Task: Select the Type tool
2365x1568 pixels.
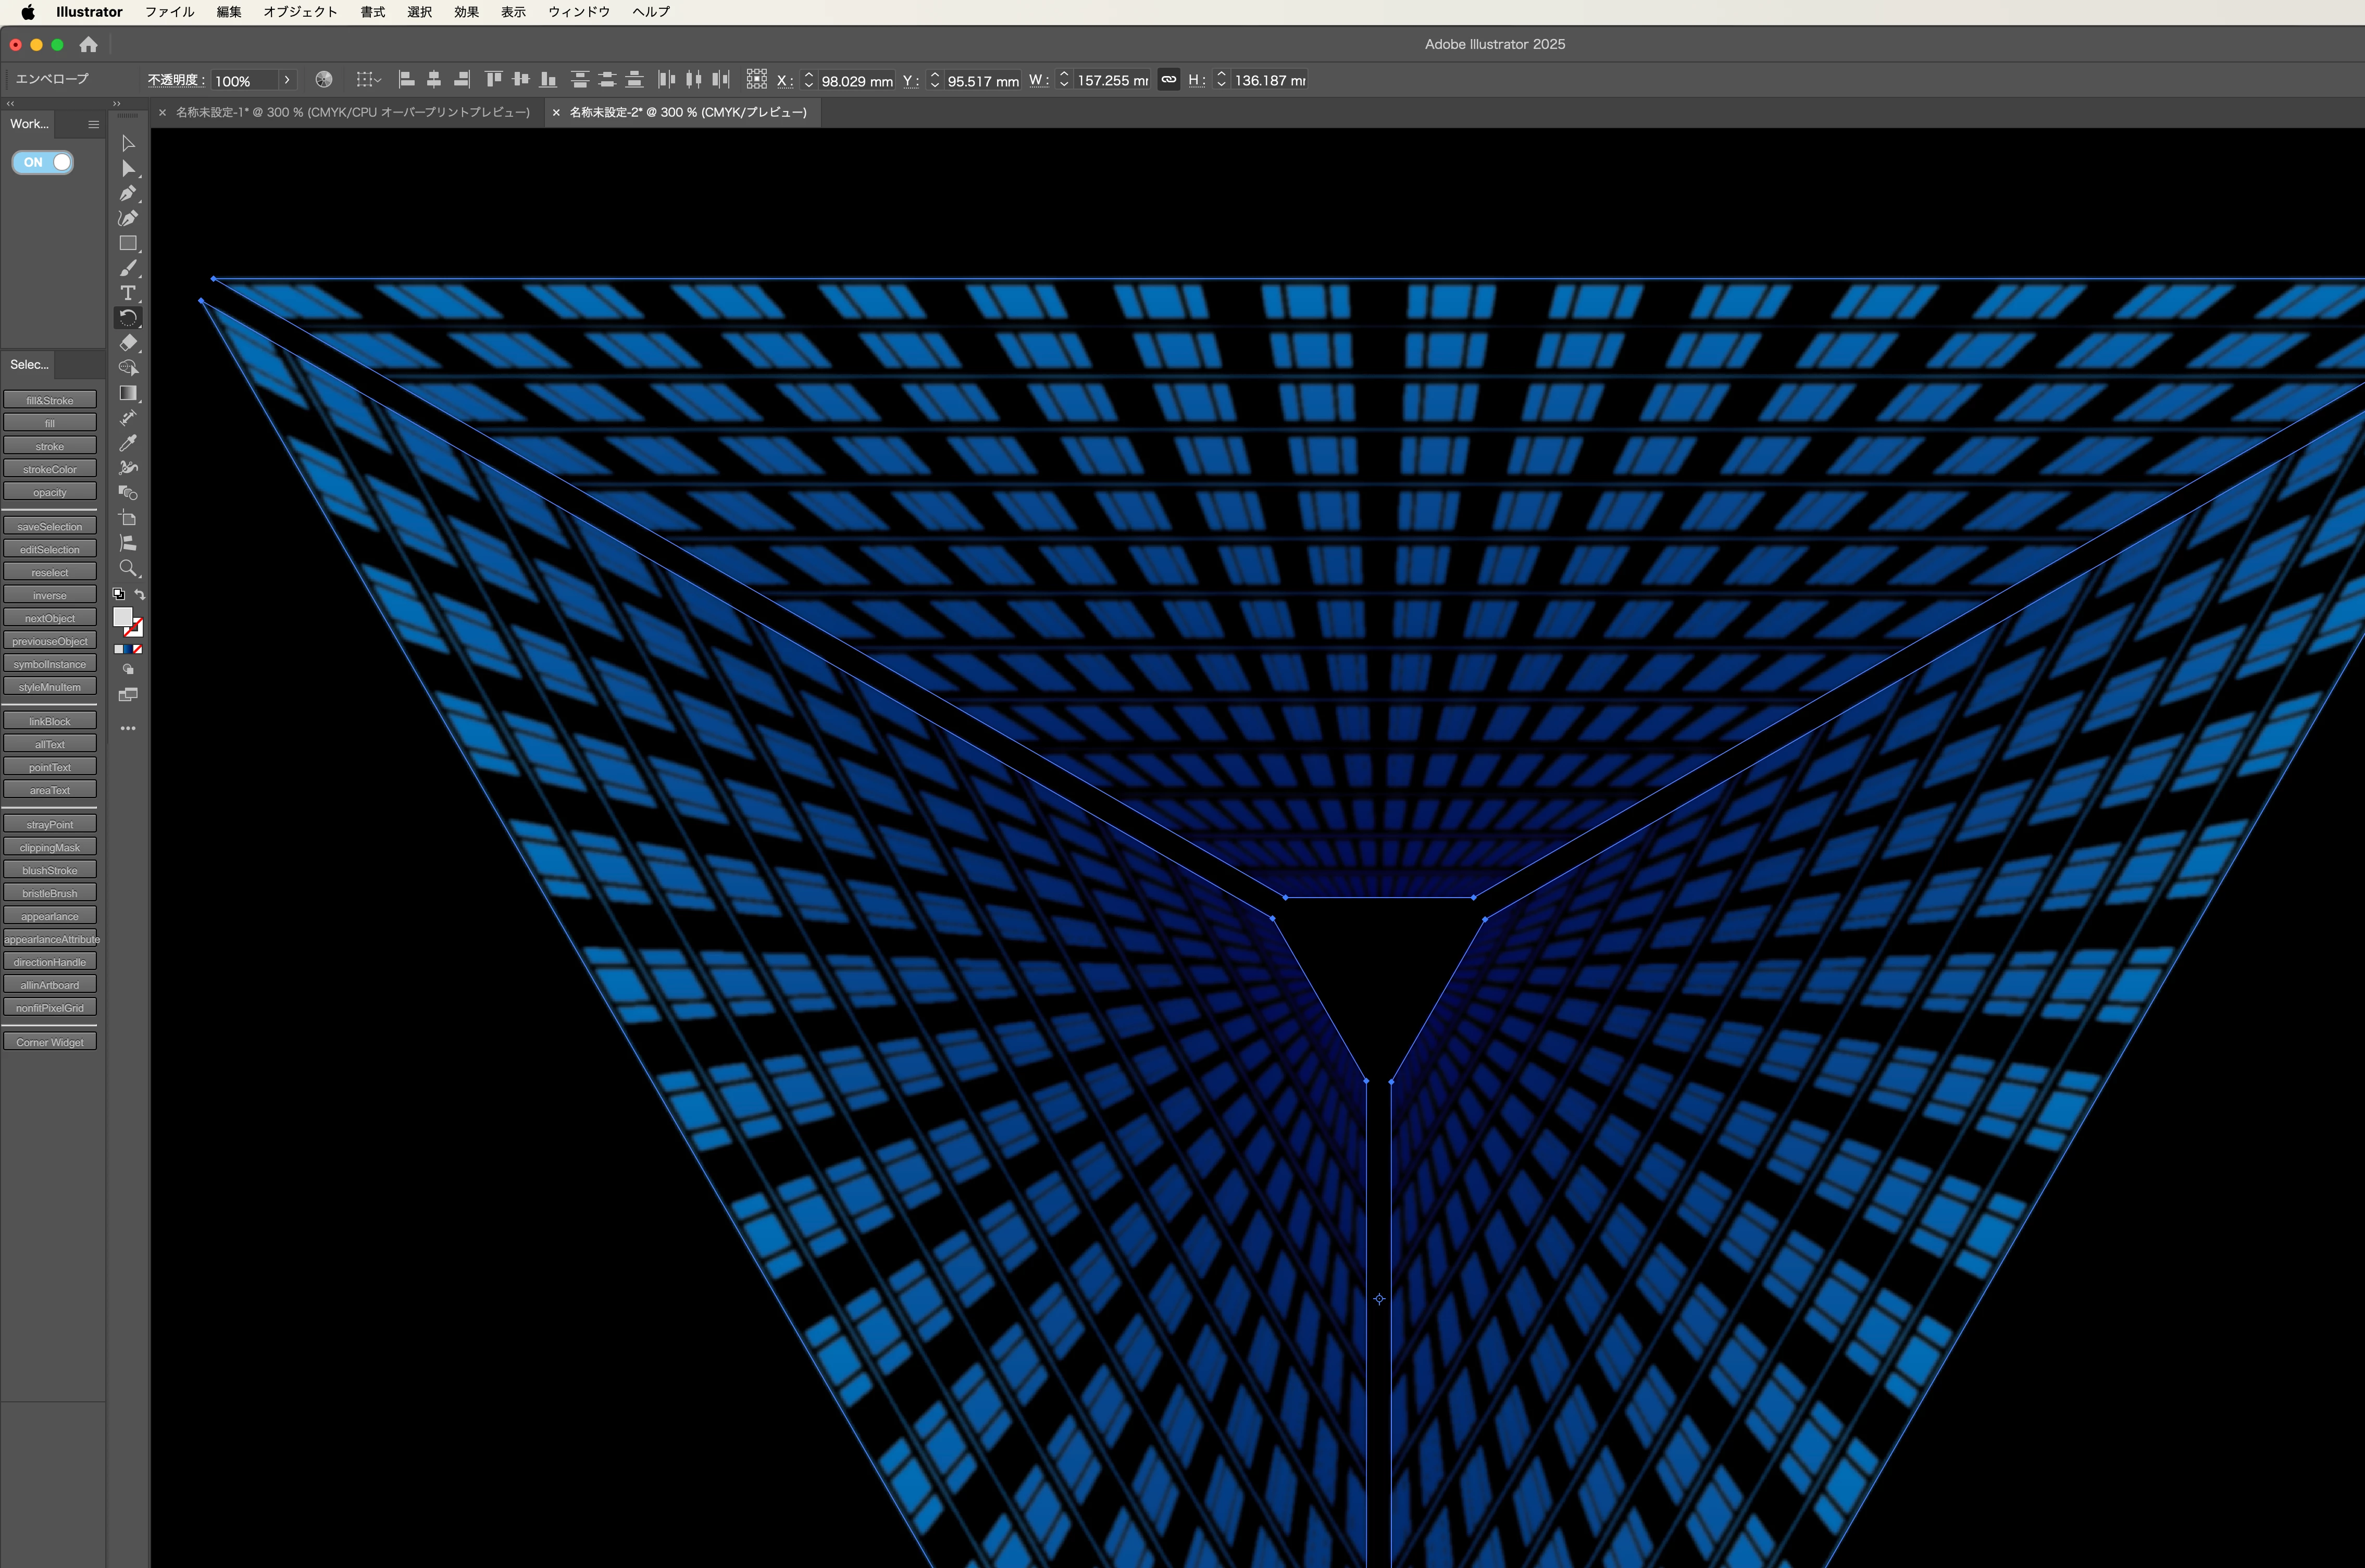Action: coord(128,293)
